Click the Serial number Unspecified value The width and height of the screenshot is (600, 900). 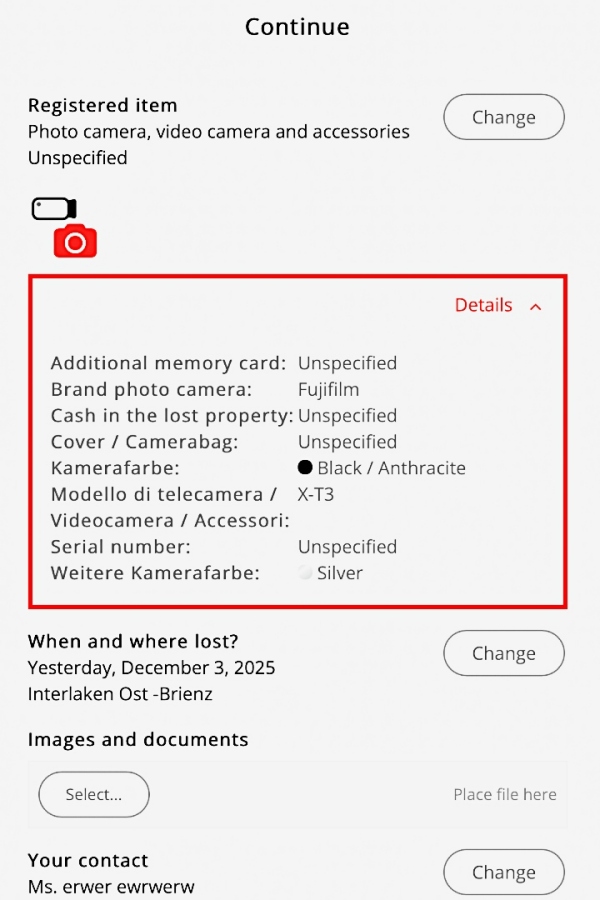pos(347,546)
